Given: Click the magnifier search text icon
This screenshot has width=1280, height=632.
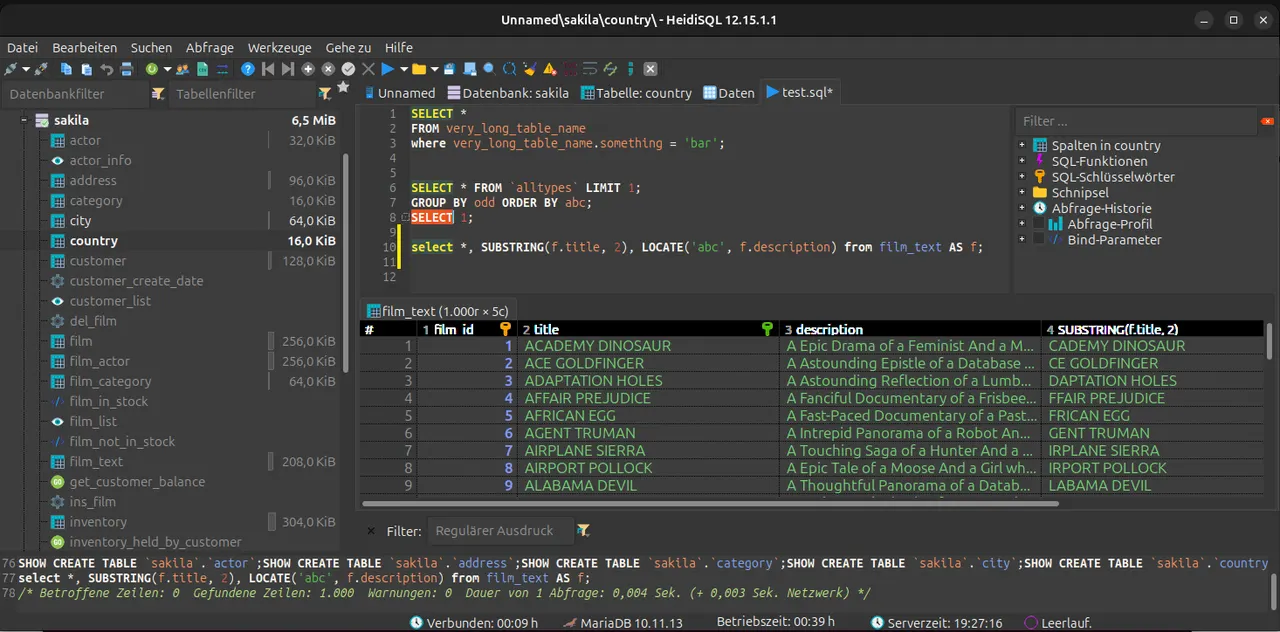Looking at the screenshot, I should 489,69.
